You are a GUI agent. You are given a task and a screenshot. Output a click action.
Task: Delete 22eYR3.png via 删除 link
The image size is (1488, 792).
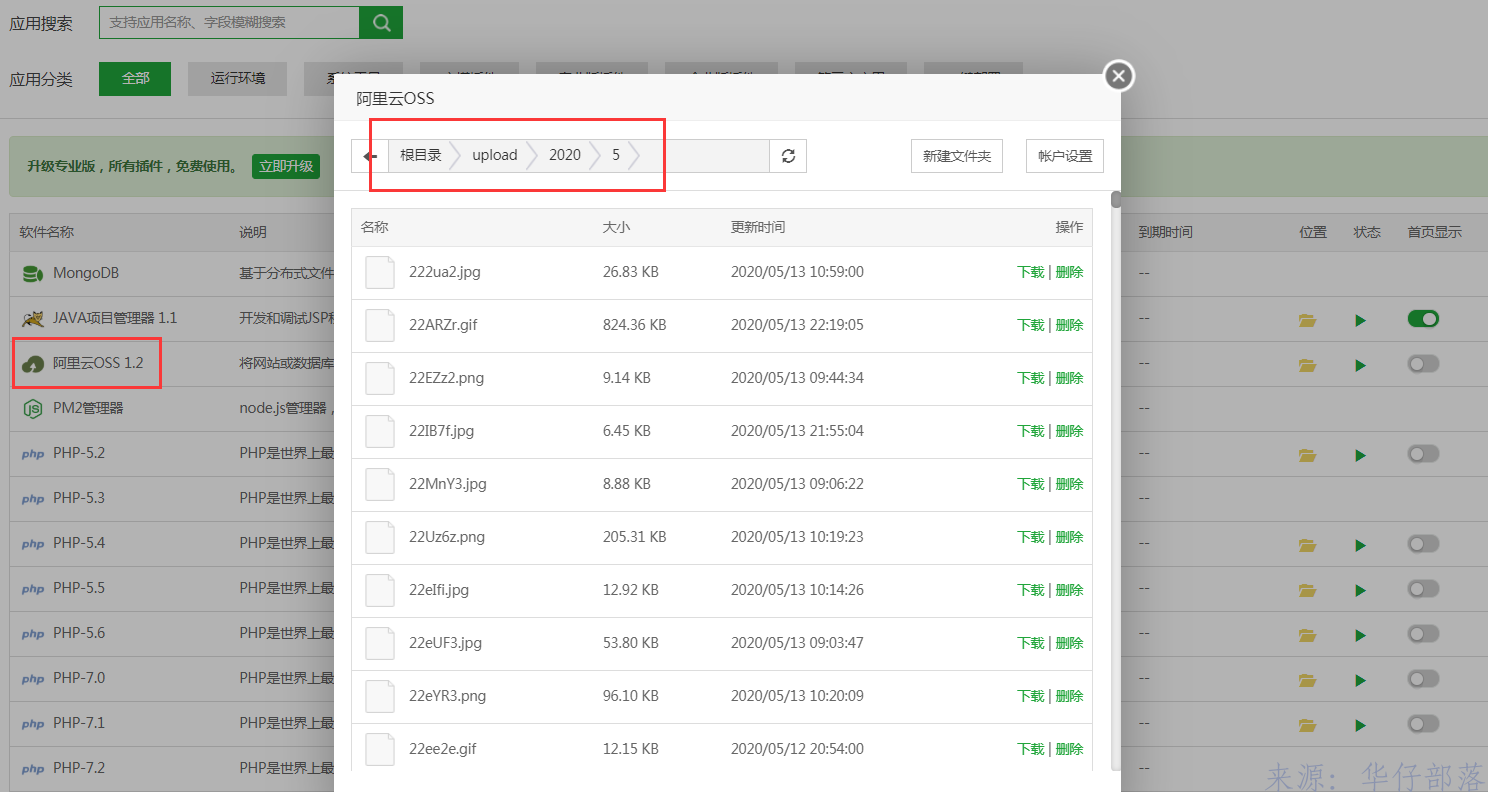click(1070, 696)
